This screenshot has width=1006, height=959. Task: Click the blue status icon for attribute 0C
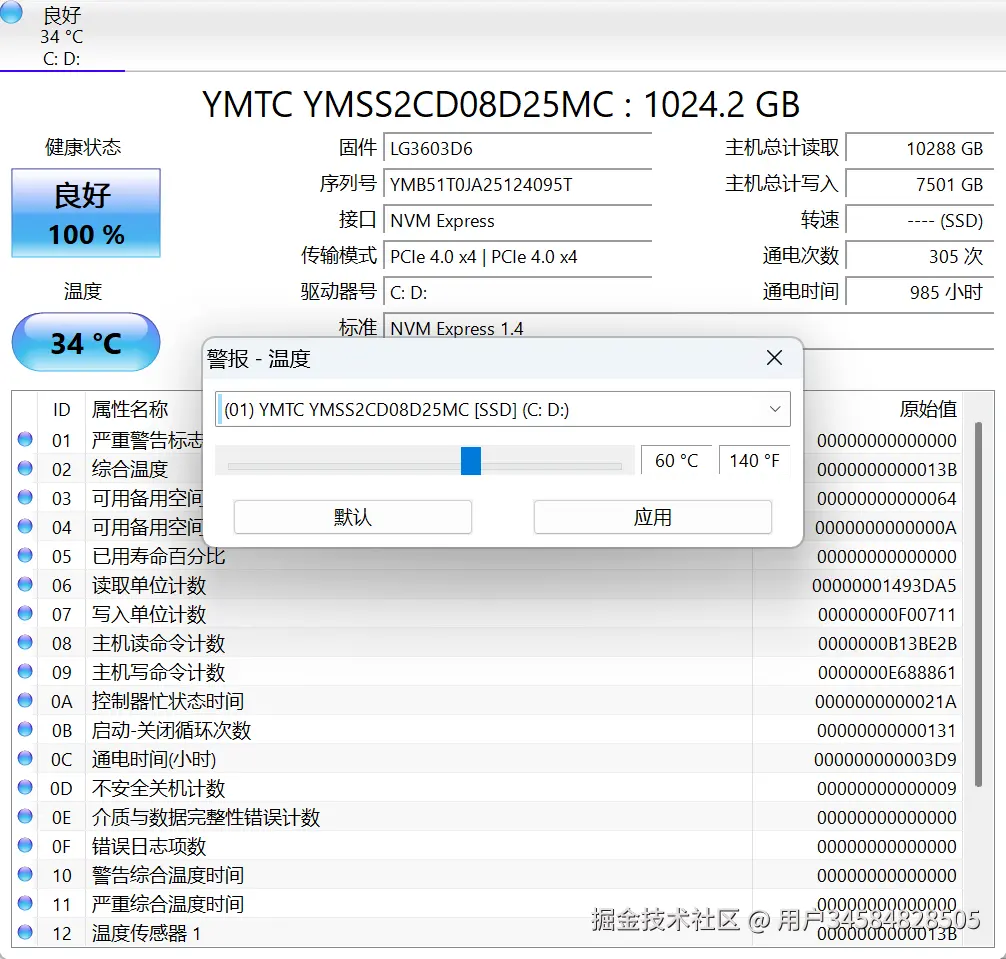click(25, 758)
